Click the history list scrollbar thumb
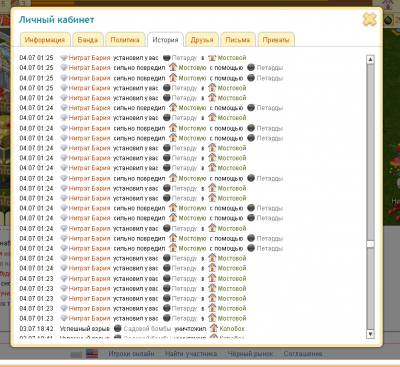The width and height of the screenshot is (400, 367). (x=370, y=244)
